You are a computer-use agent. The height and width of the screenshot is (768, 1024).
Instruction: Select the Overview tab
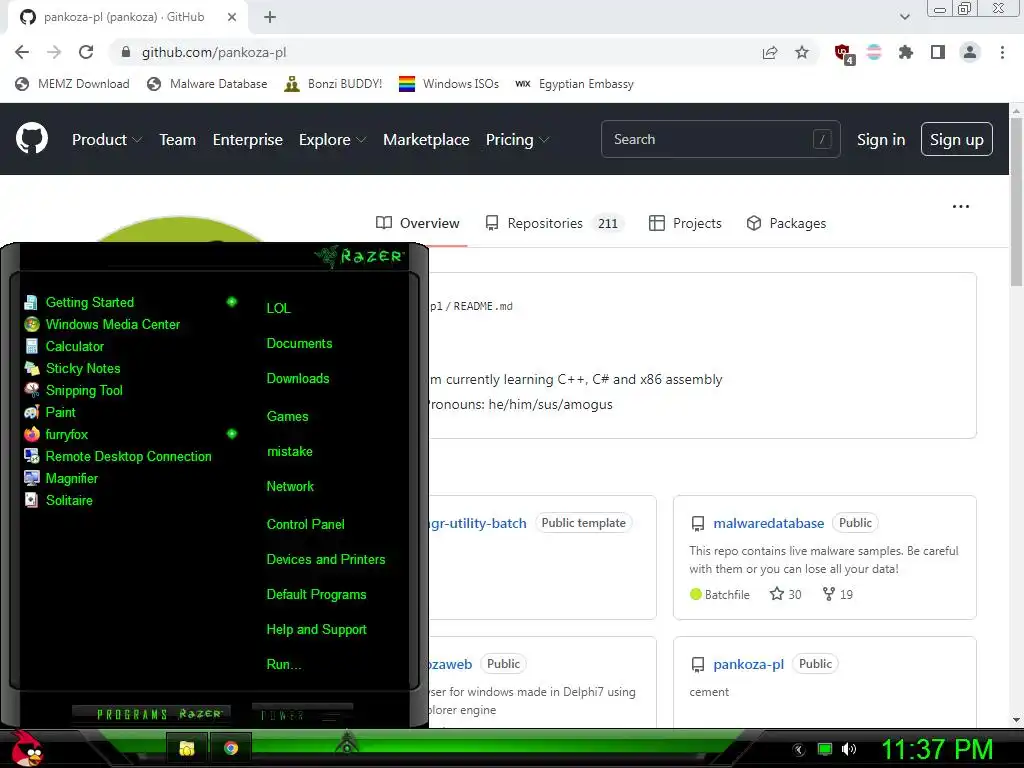pos(418,223)
